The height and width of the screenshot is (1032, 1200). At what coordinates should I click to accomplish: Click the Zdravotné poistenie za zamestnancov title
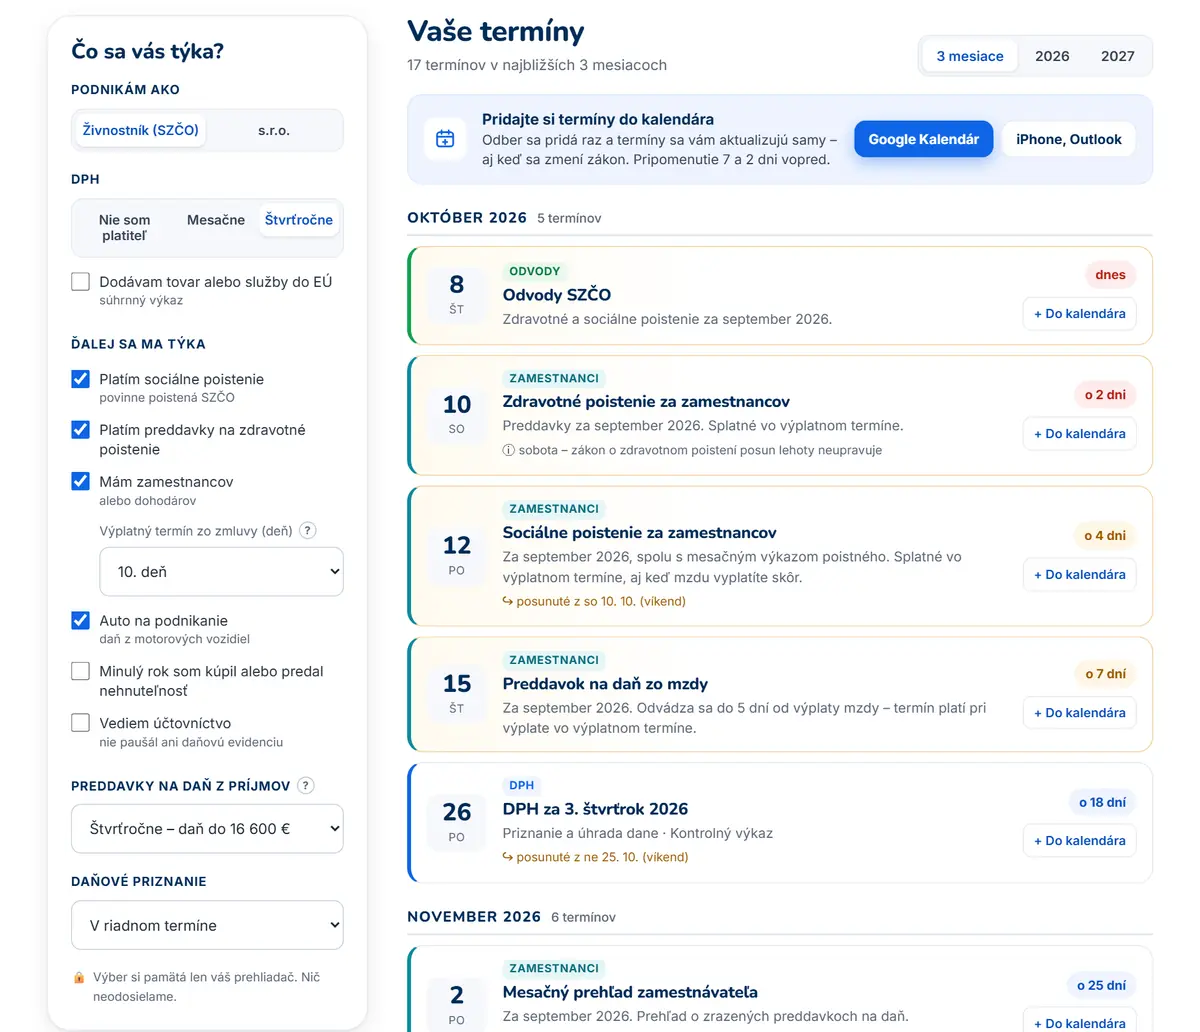click(646, 402)
